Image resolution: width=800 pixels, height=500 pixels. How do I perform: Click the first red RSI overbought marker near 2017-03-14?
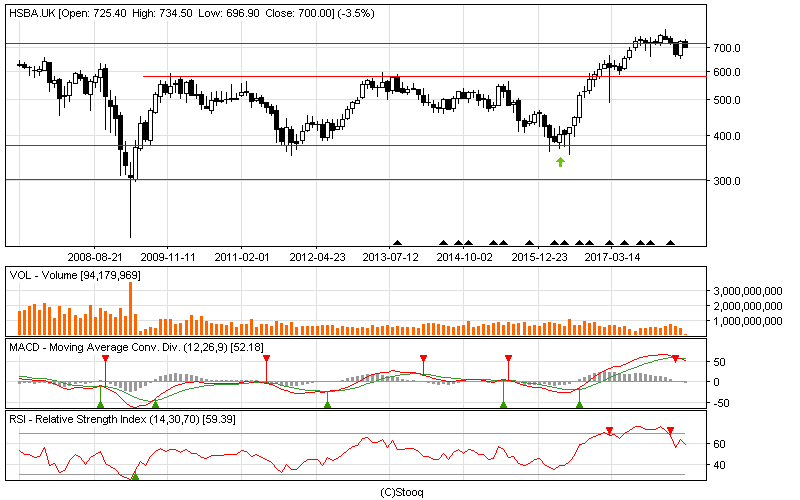(609, 431)
